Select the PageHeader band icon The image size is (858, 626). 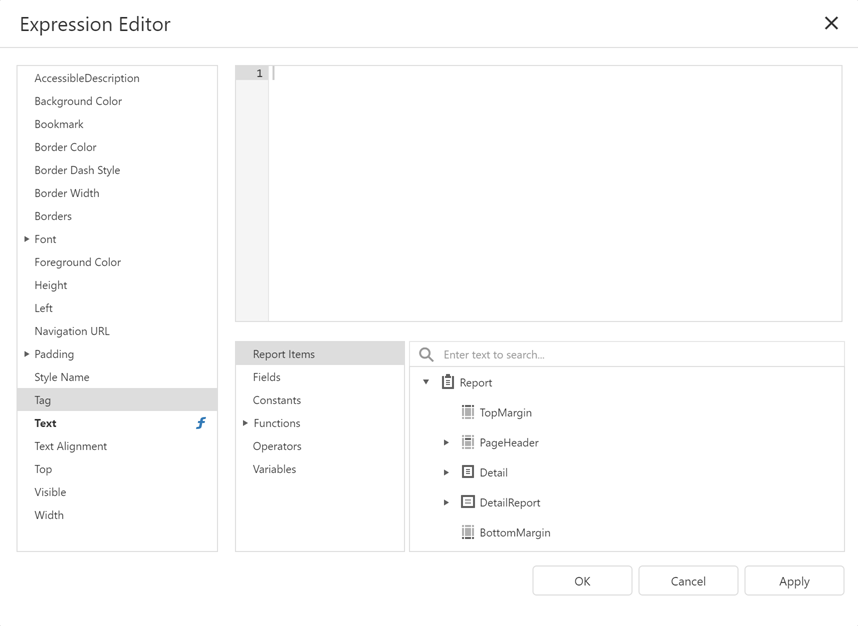click(467, 442)
